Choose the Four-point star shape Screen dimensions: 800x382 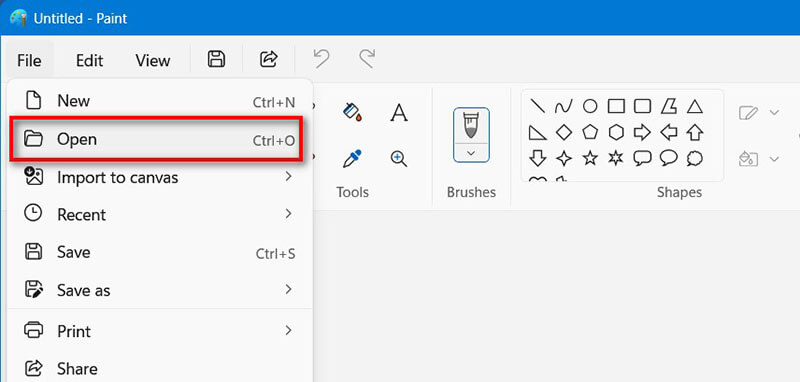tap(564, 159)
